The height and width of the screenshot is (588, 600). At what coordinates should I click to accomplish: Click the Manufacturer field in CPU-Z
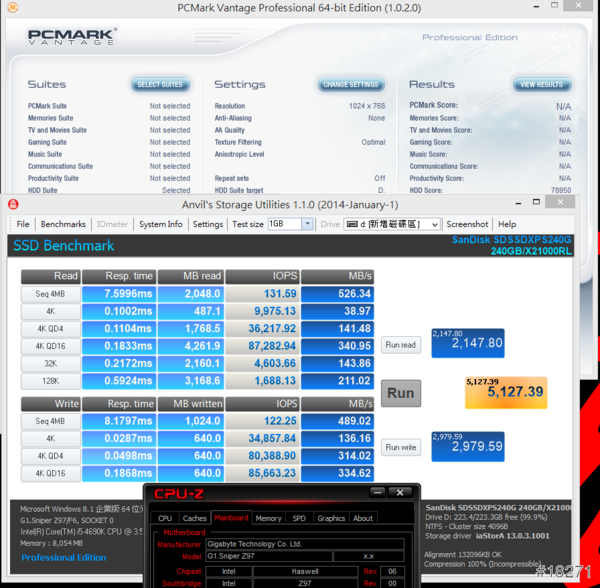pos(305,544)
